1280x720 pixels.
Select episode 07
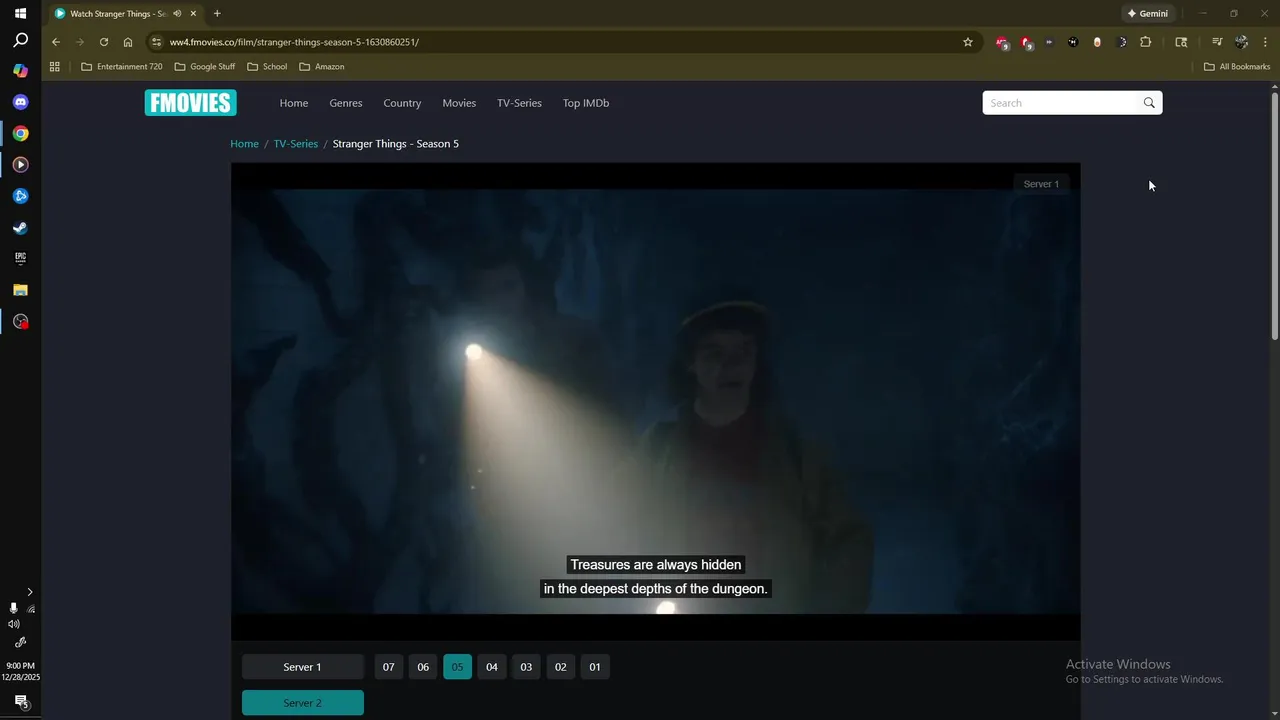pyautogui.click(x=389, y=667)
